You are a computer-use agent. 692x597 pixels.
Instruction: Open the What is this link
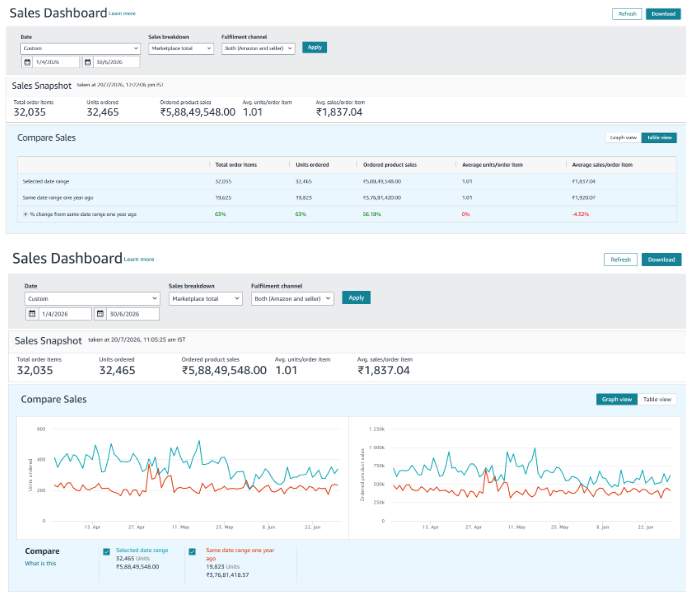40,563
